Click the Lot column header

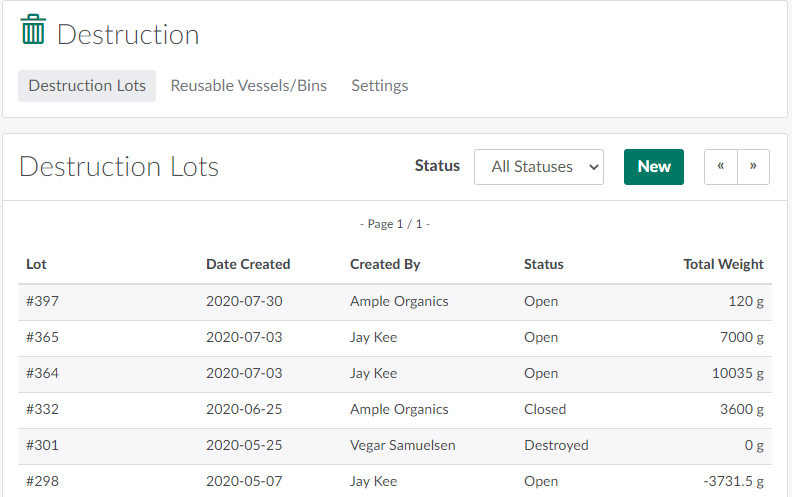[x=36, y=265]
